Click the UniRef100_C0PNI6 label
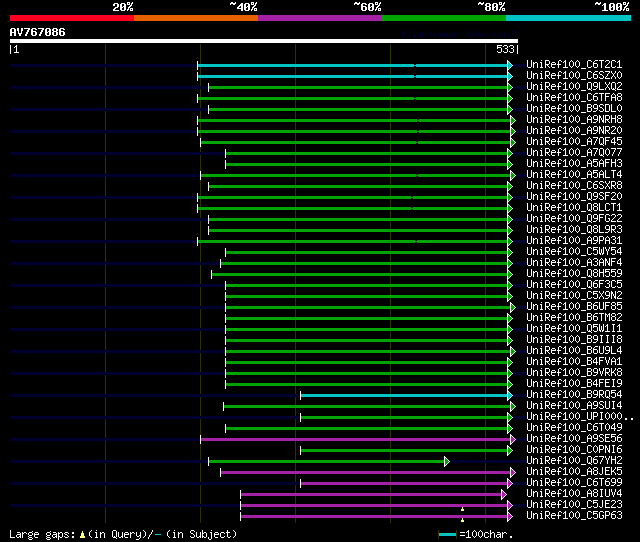The image size is (640, 542). (574, 450)
